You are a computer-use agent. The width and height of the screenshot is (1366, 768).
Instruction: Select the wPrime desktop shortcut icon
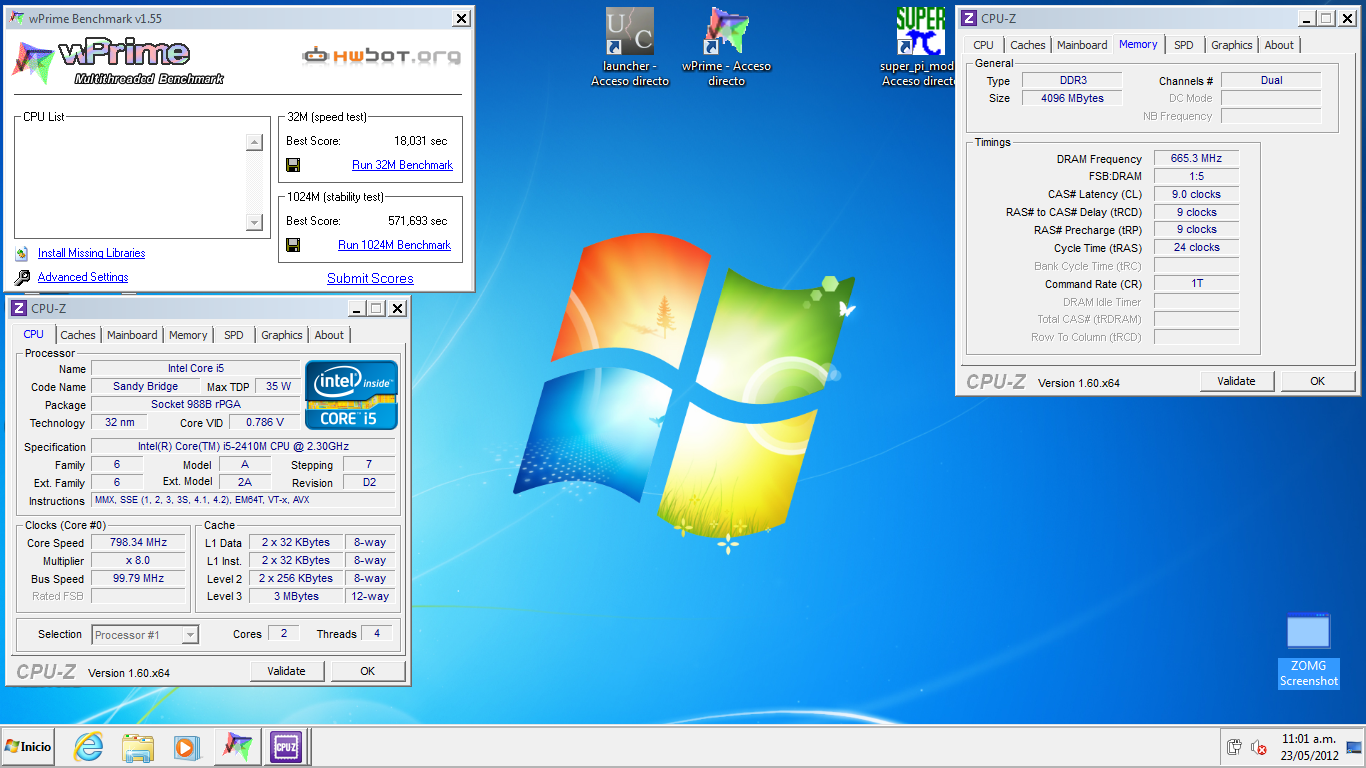click(727, 46)
